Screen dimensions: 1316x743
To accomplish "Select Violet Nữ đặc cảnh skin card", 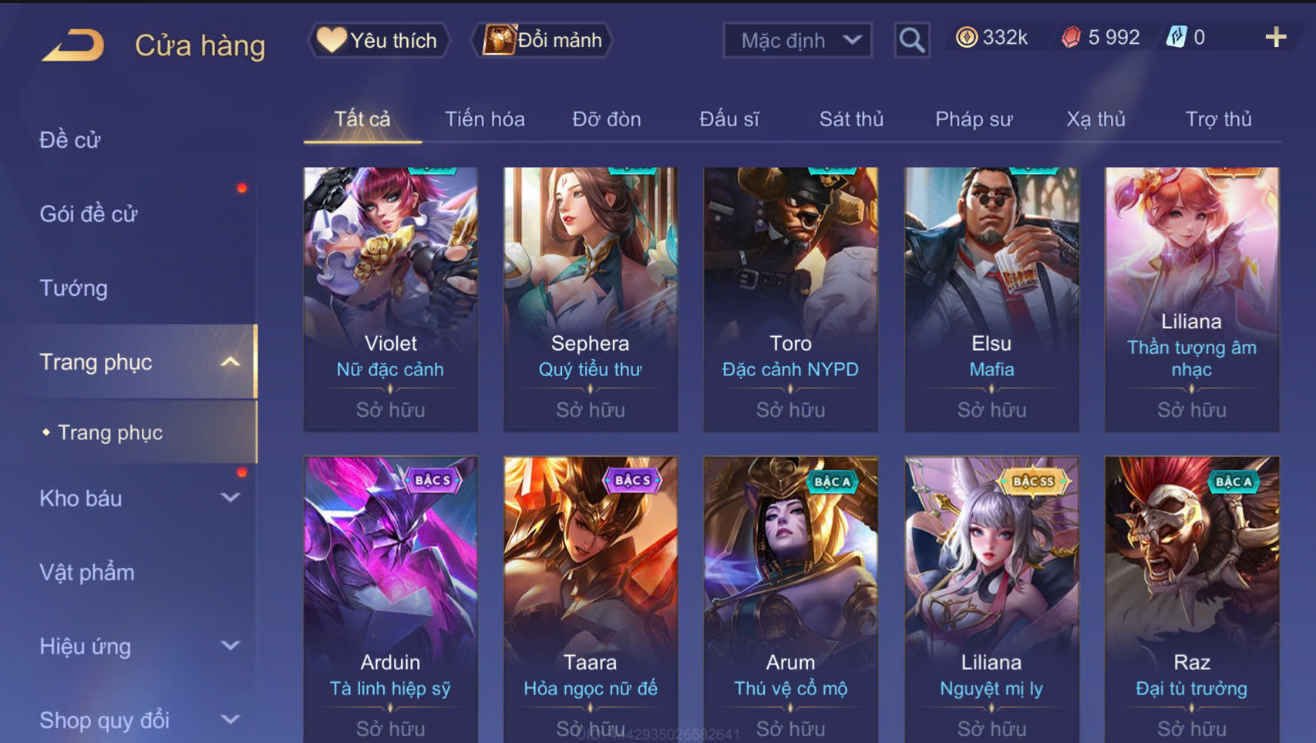I will click(390, 299).
